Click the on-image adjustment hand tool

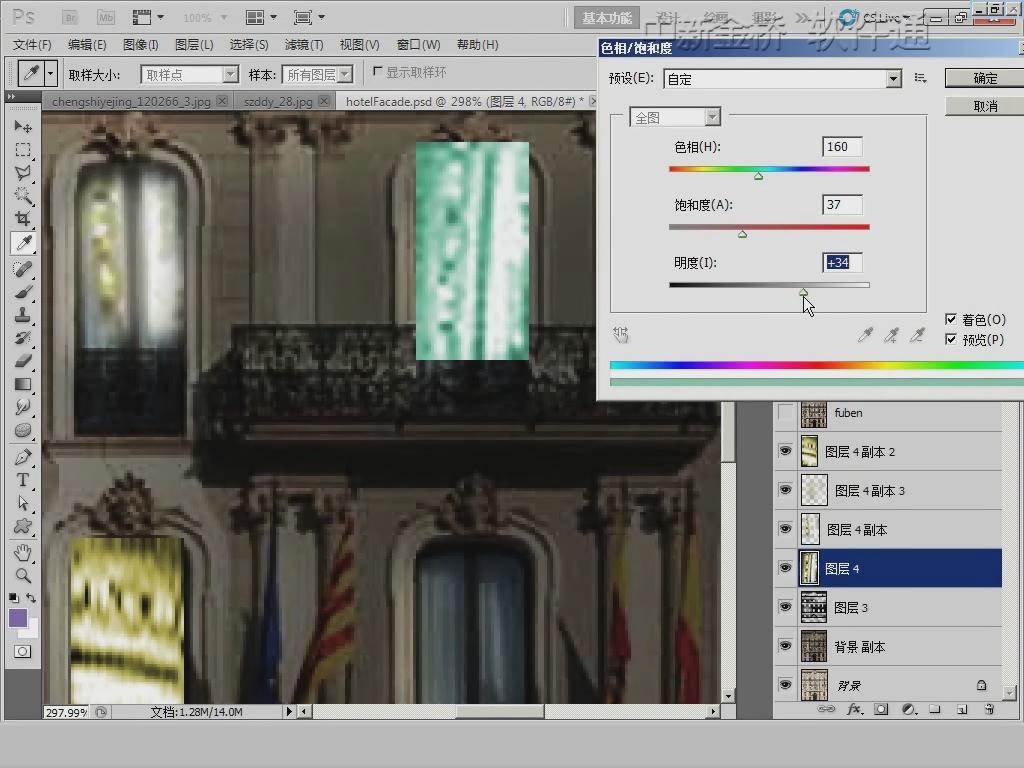pyautogui.click(x=620, y=335)
